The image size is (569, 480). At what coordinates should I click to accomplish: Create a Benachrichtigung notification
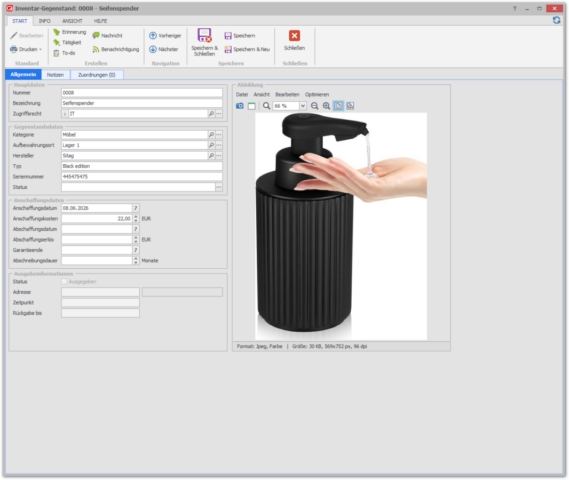pyautogui.click(x=116, y=49)
